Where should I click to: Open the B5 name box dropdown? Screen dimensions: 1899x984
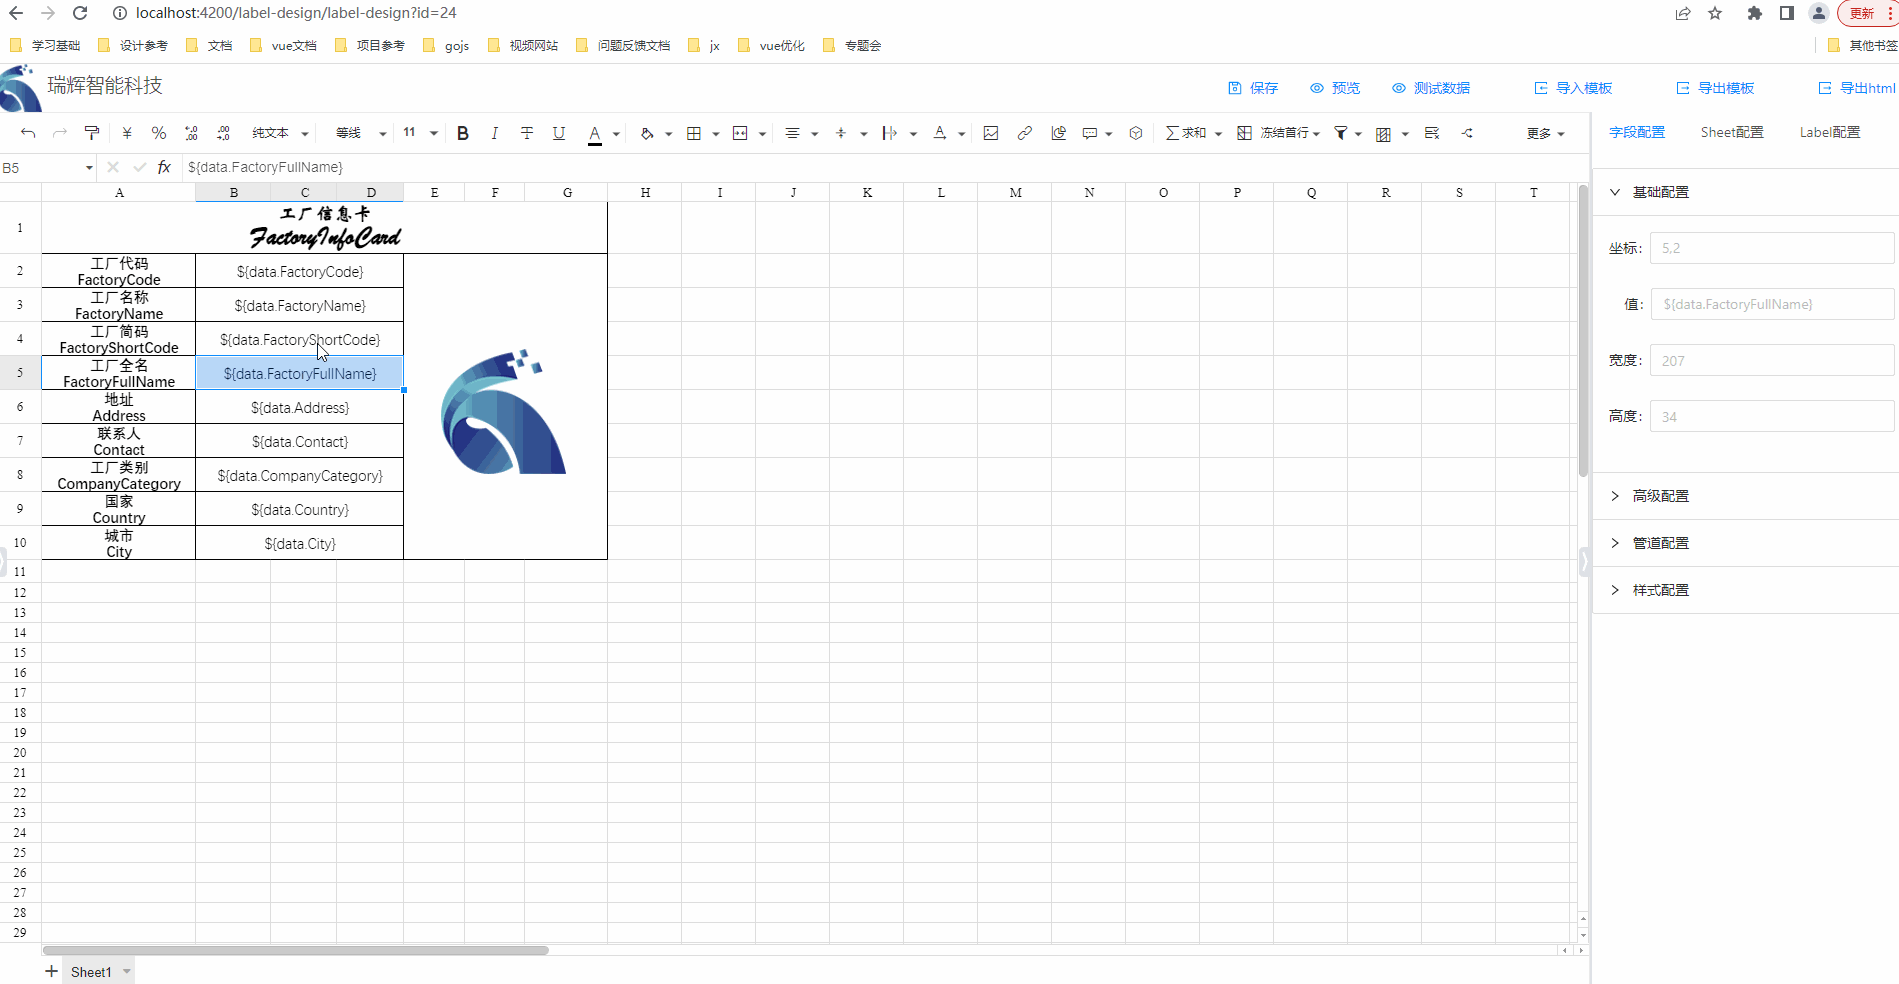89,168
